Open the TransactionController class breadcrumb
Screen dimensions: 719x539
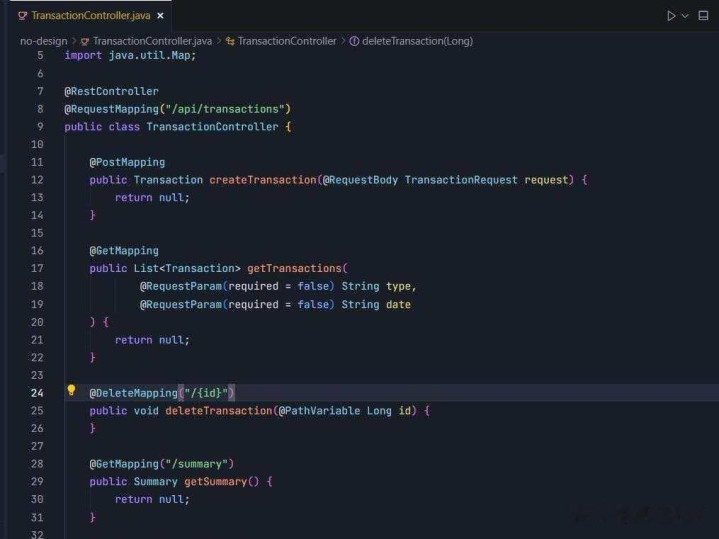pos(287,41)
